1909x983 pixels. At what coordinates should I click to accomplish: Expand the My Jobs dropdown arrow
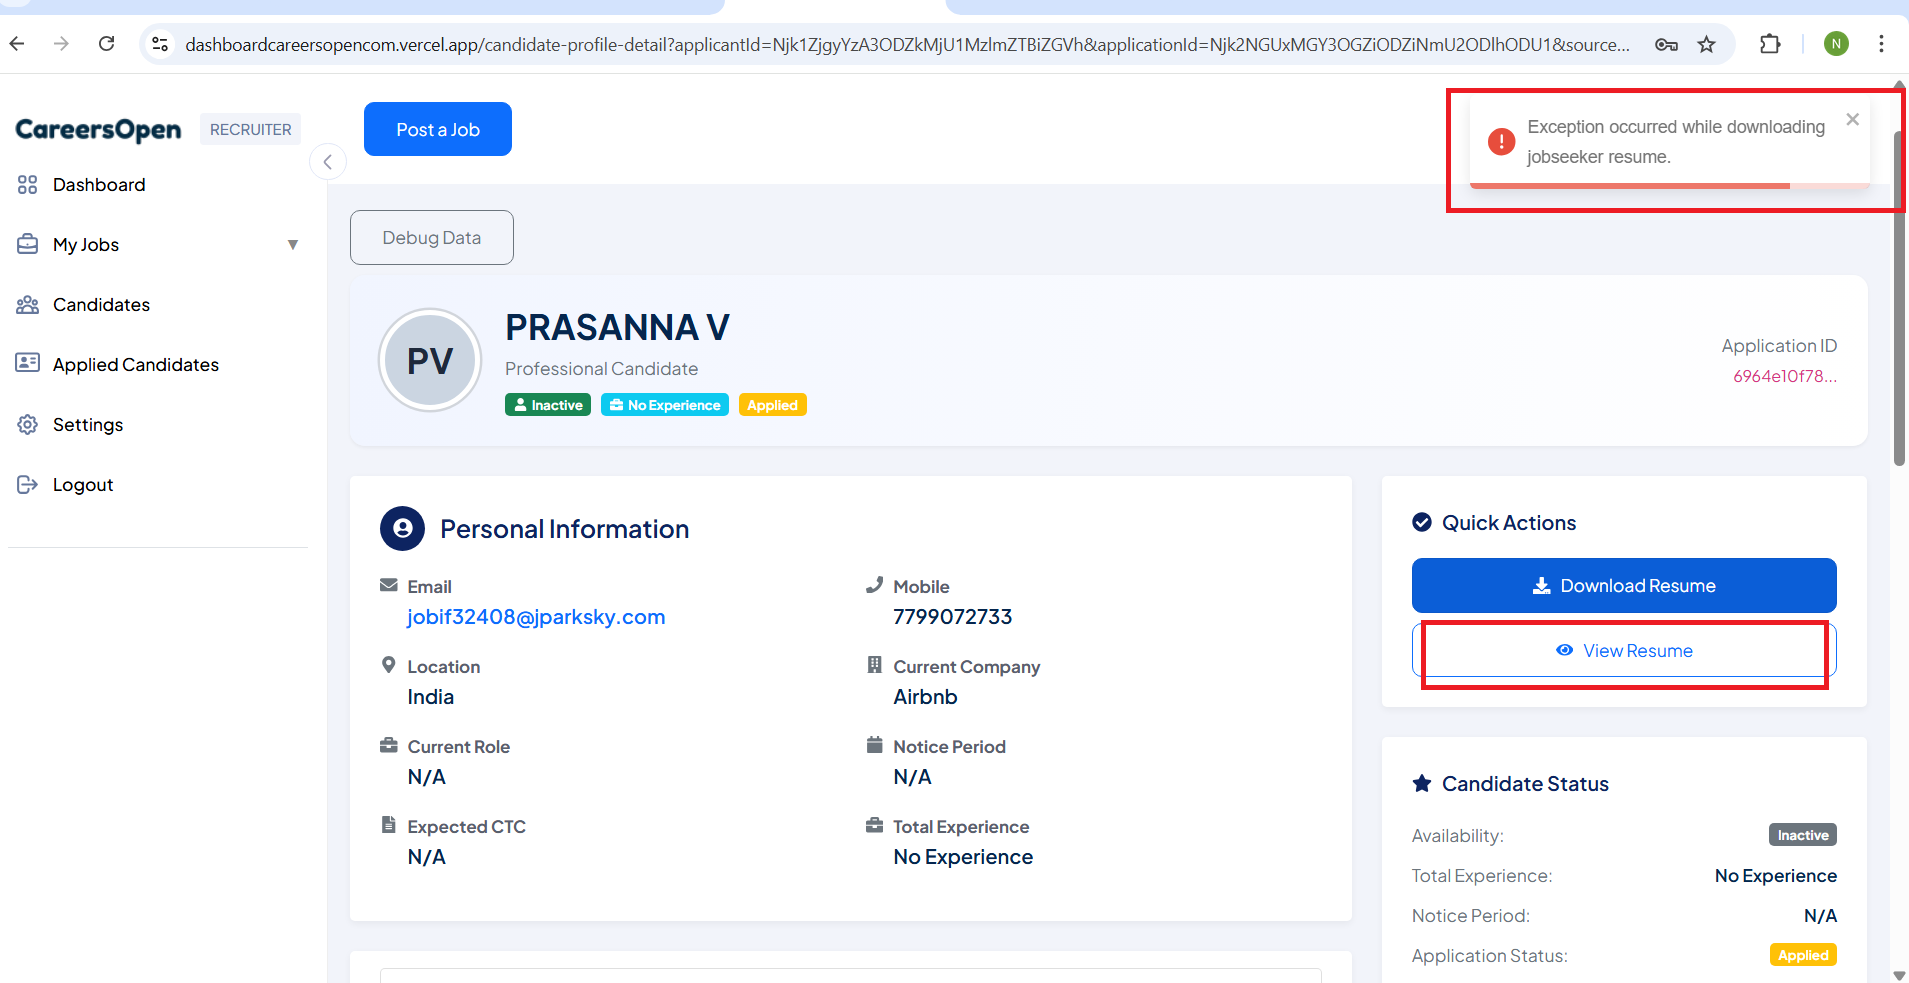click(x=293, y=245)
